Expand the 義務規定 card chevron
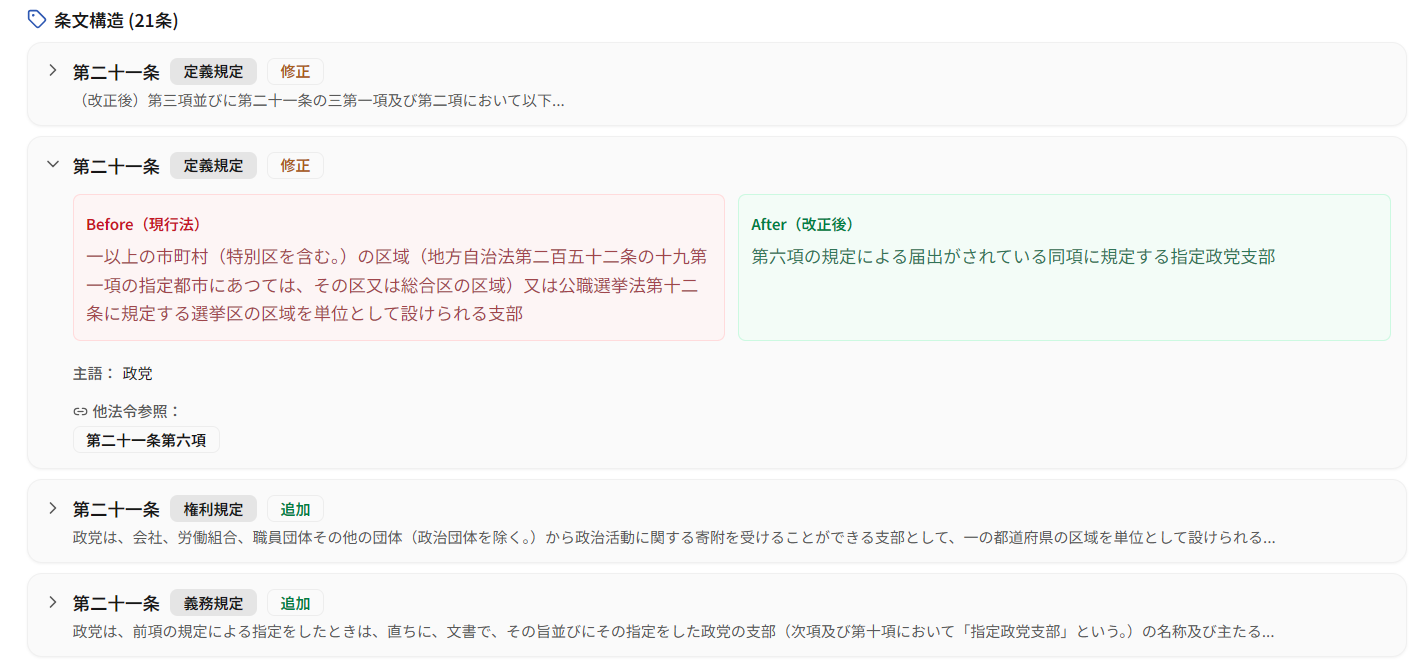Viewport: 1416px width, 663px height. point(53,602)
